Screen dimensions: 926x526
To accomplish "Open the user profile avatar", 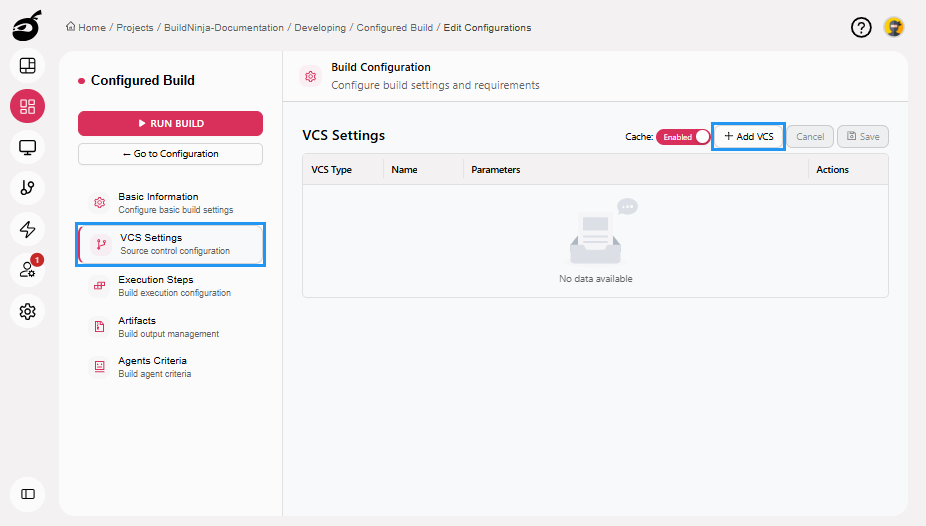I will click(894, 27).
